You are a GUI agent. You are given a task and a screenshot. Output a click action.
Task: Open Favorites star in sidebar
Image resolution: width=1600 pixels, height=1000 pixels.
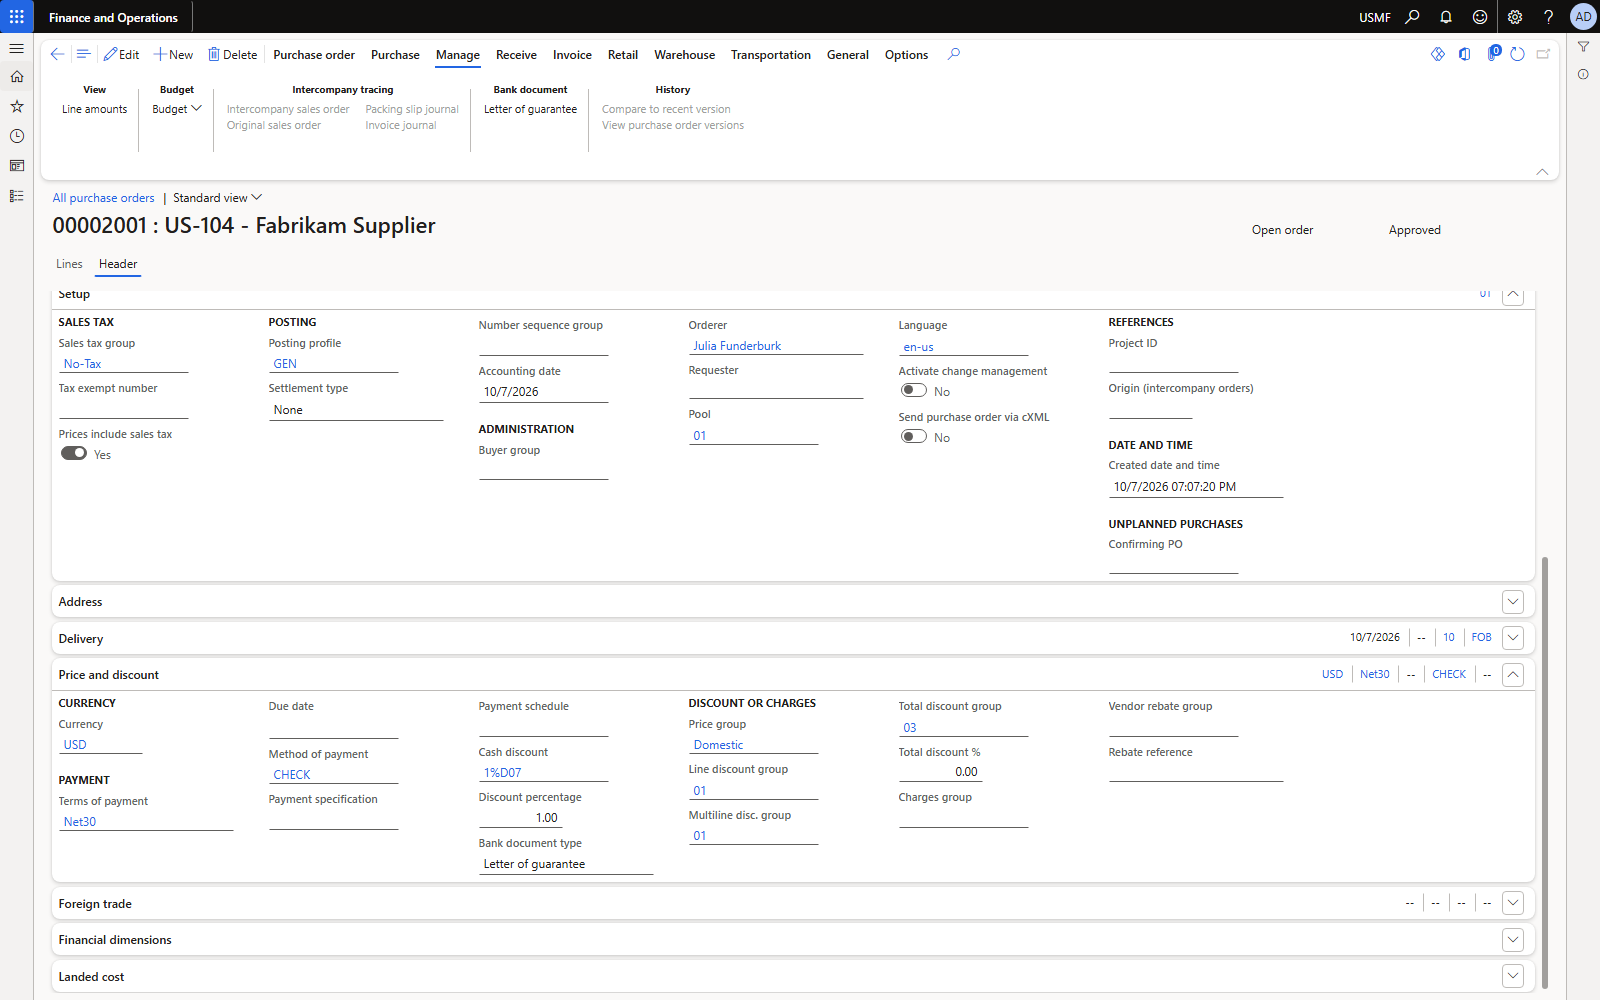[x=17, y=106]
